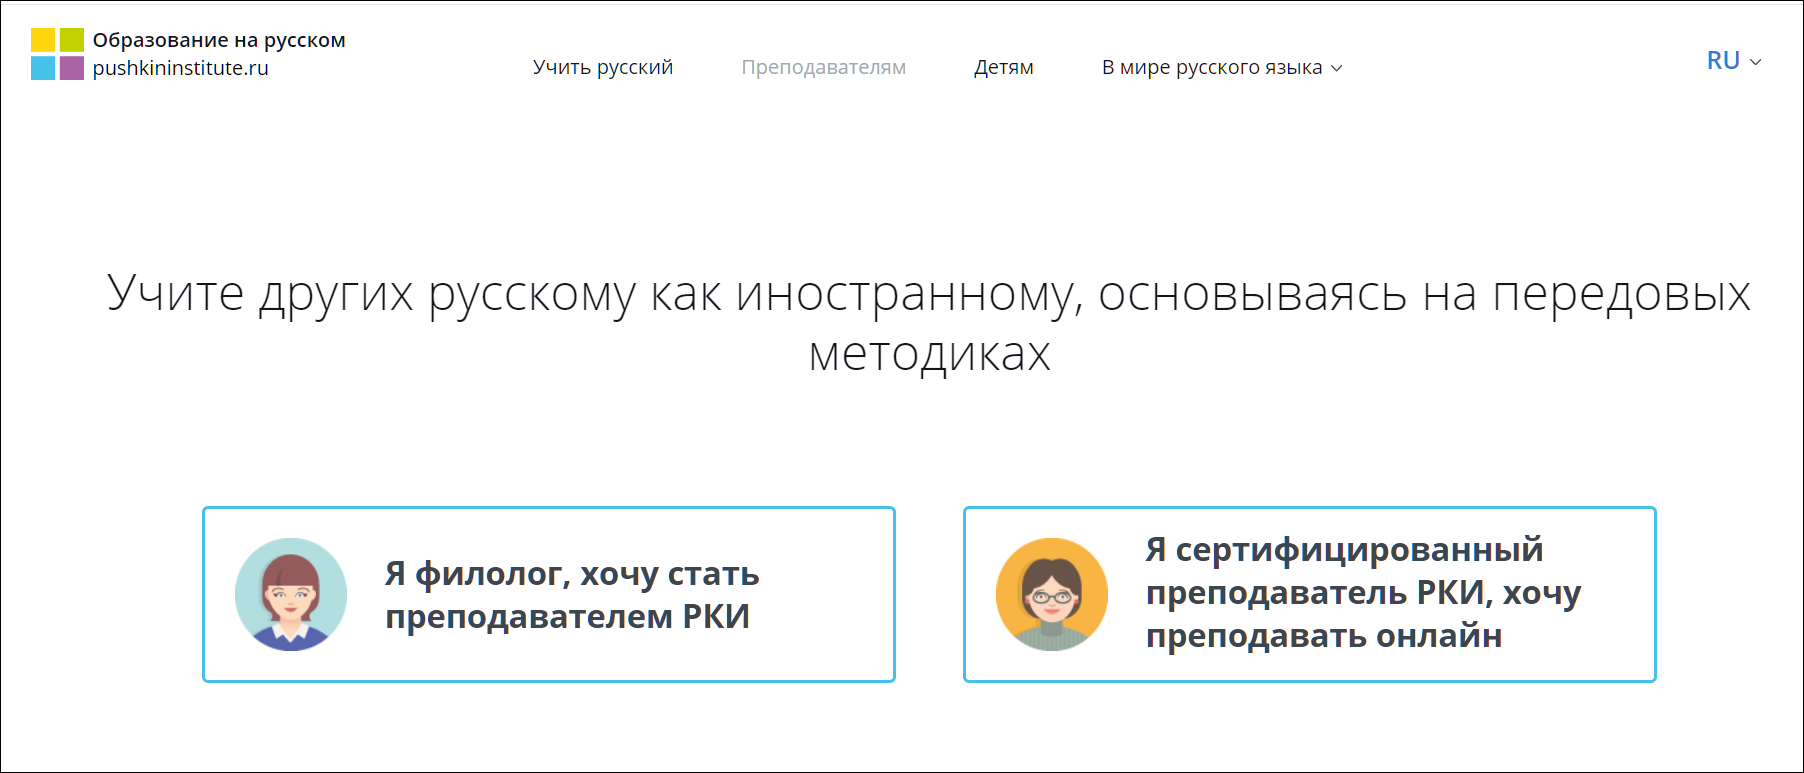Open the pushkininstitute.ru link
The width and height of the screenshot is (1804, 773).
[x=181, y=68]
